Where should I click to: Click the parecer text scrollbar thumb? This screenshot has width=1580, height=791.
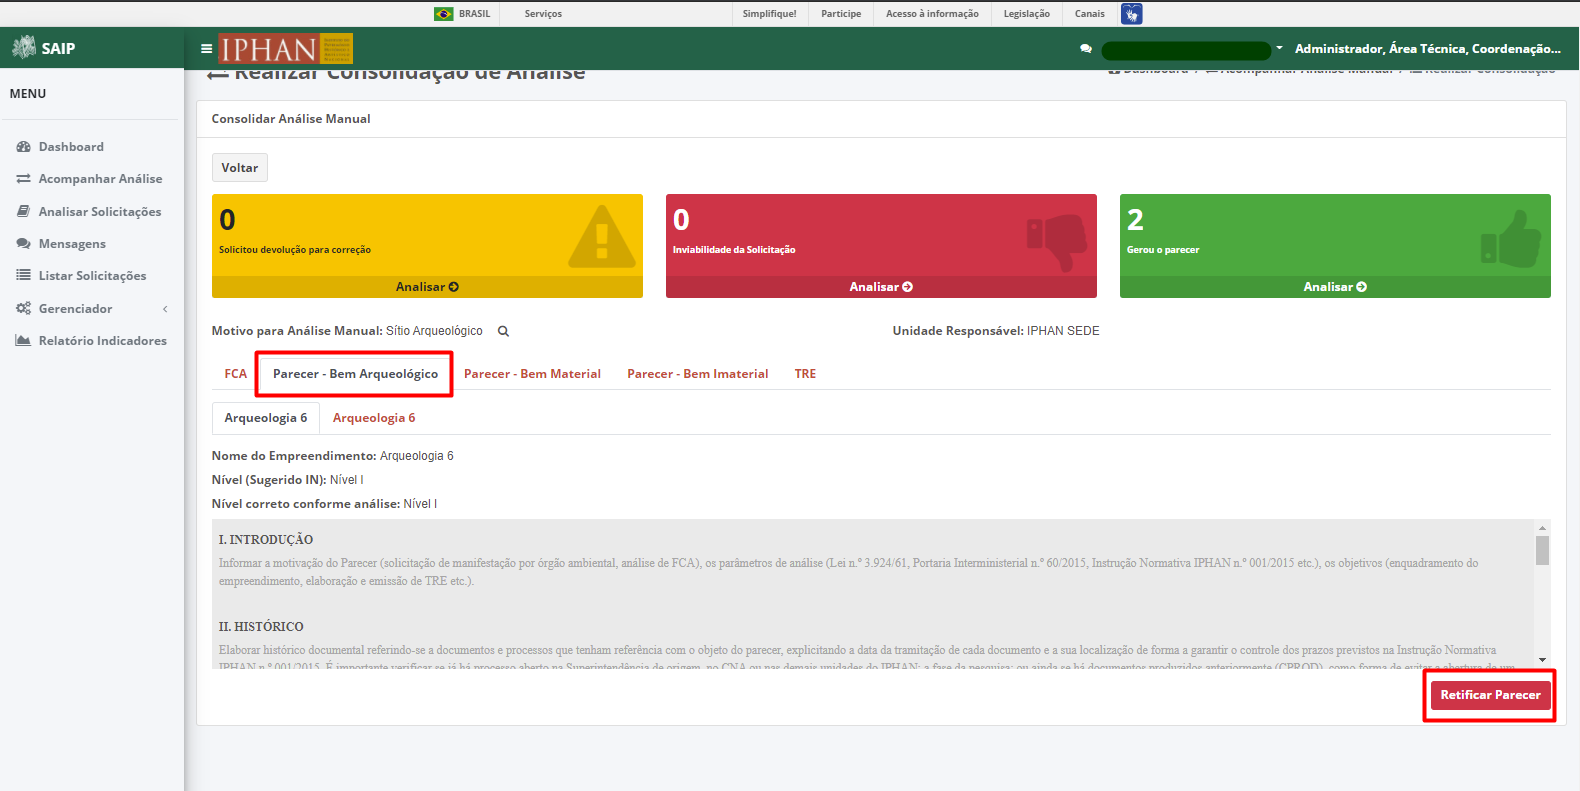[x=1542, y=550]
